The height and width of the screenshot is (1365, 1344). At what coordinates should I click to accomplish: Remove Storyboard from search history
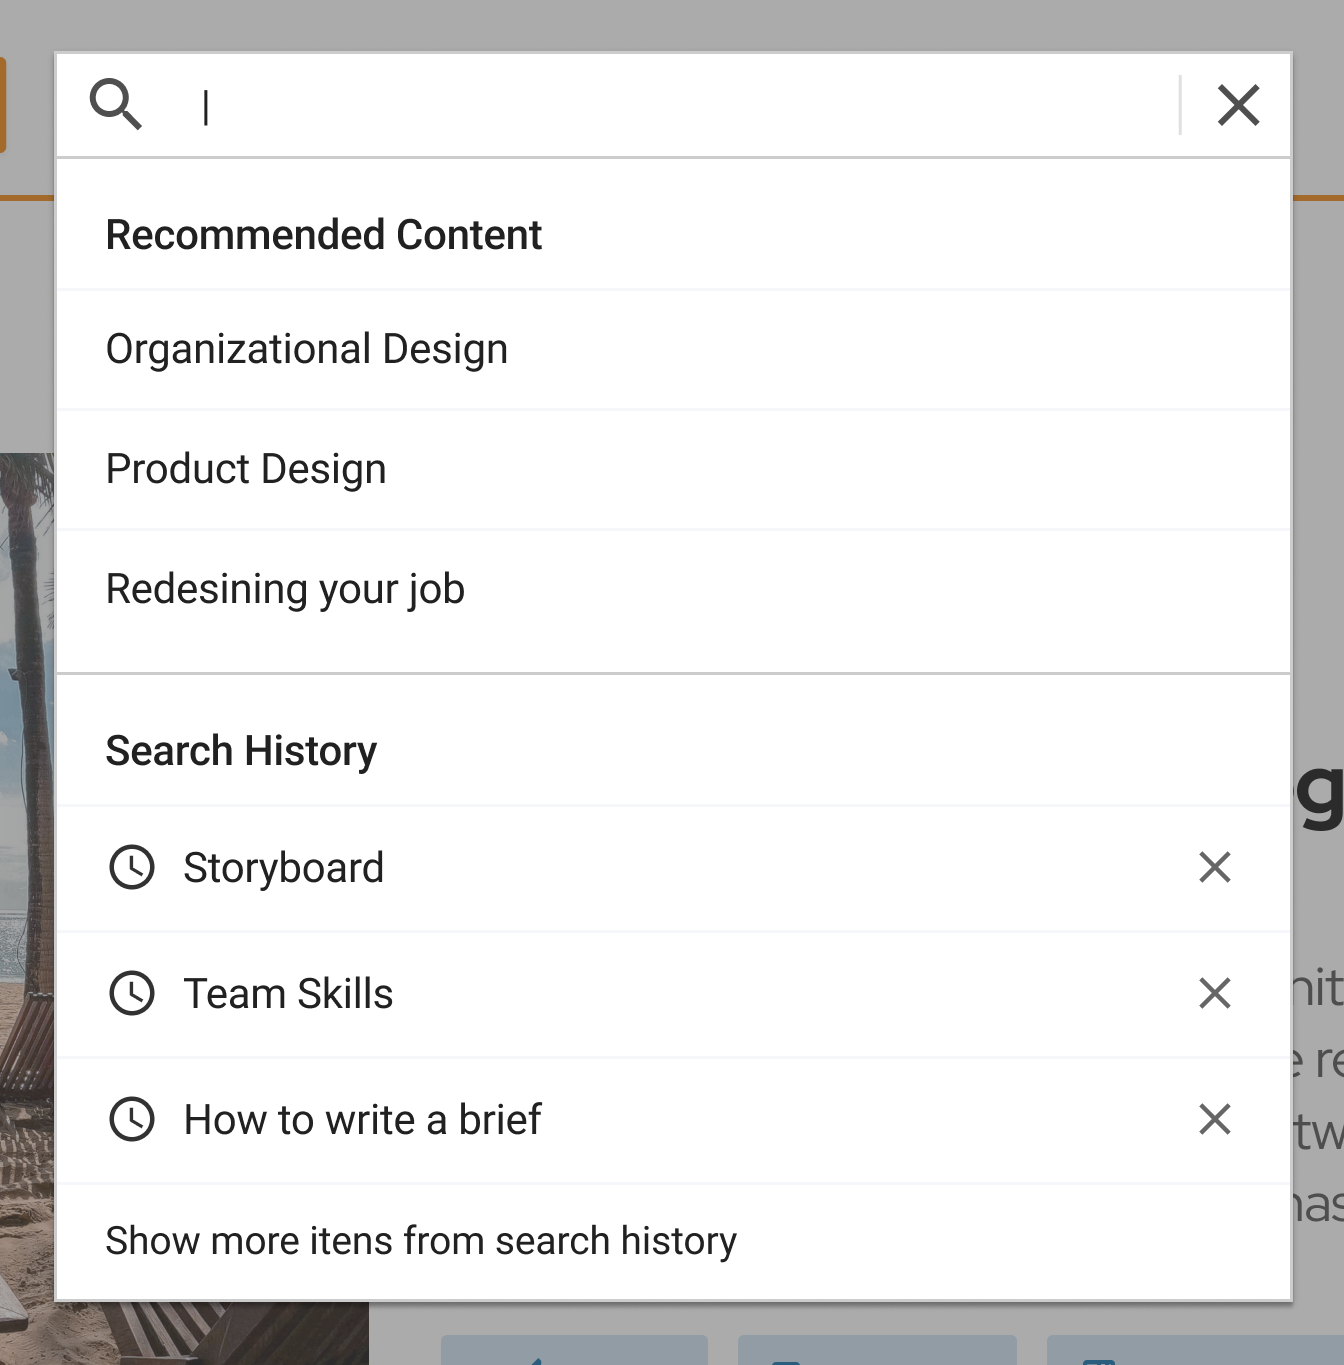coord(1215,867)
